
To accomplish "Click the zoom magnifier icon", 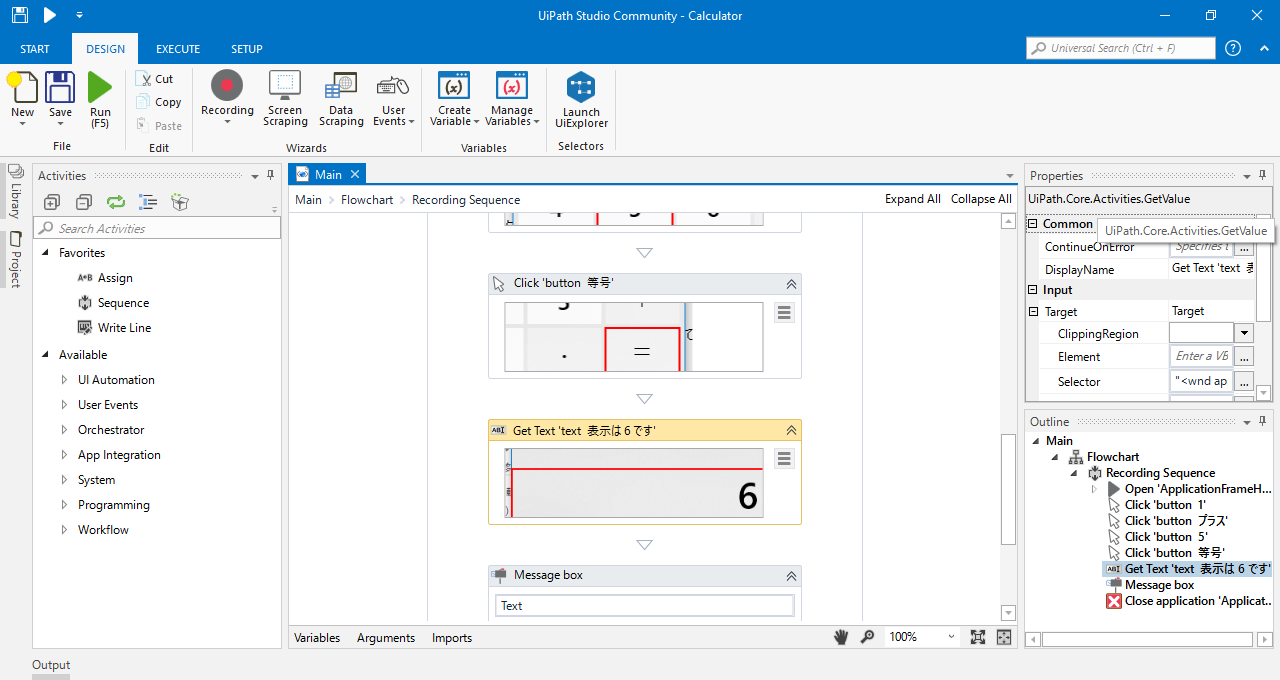I will pos(867,637).
